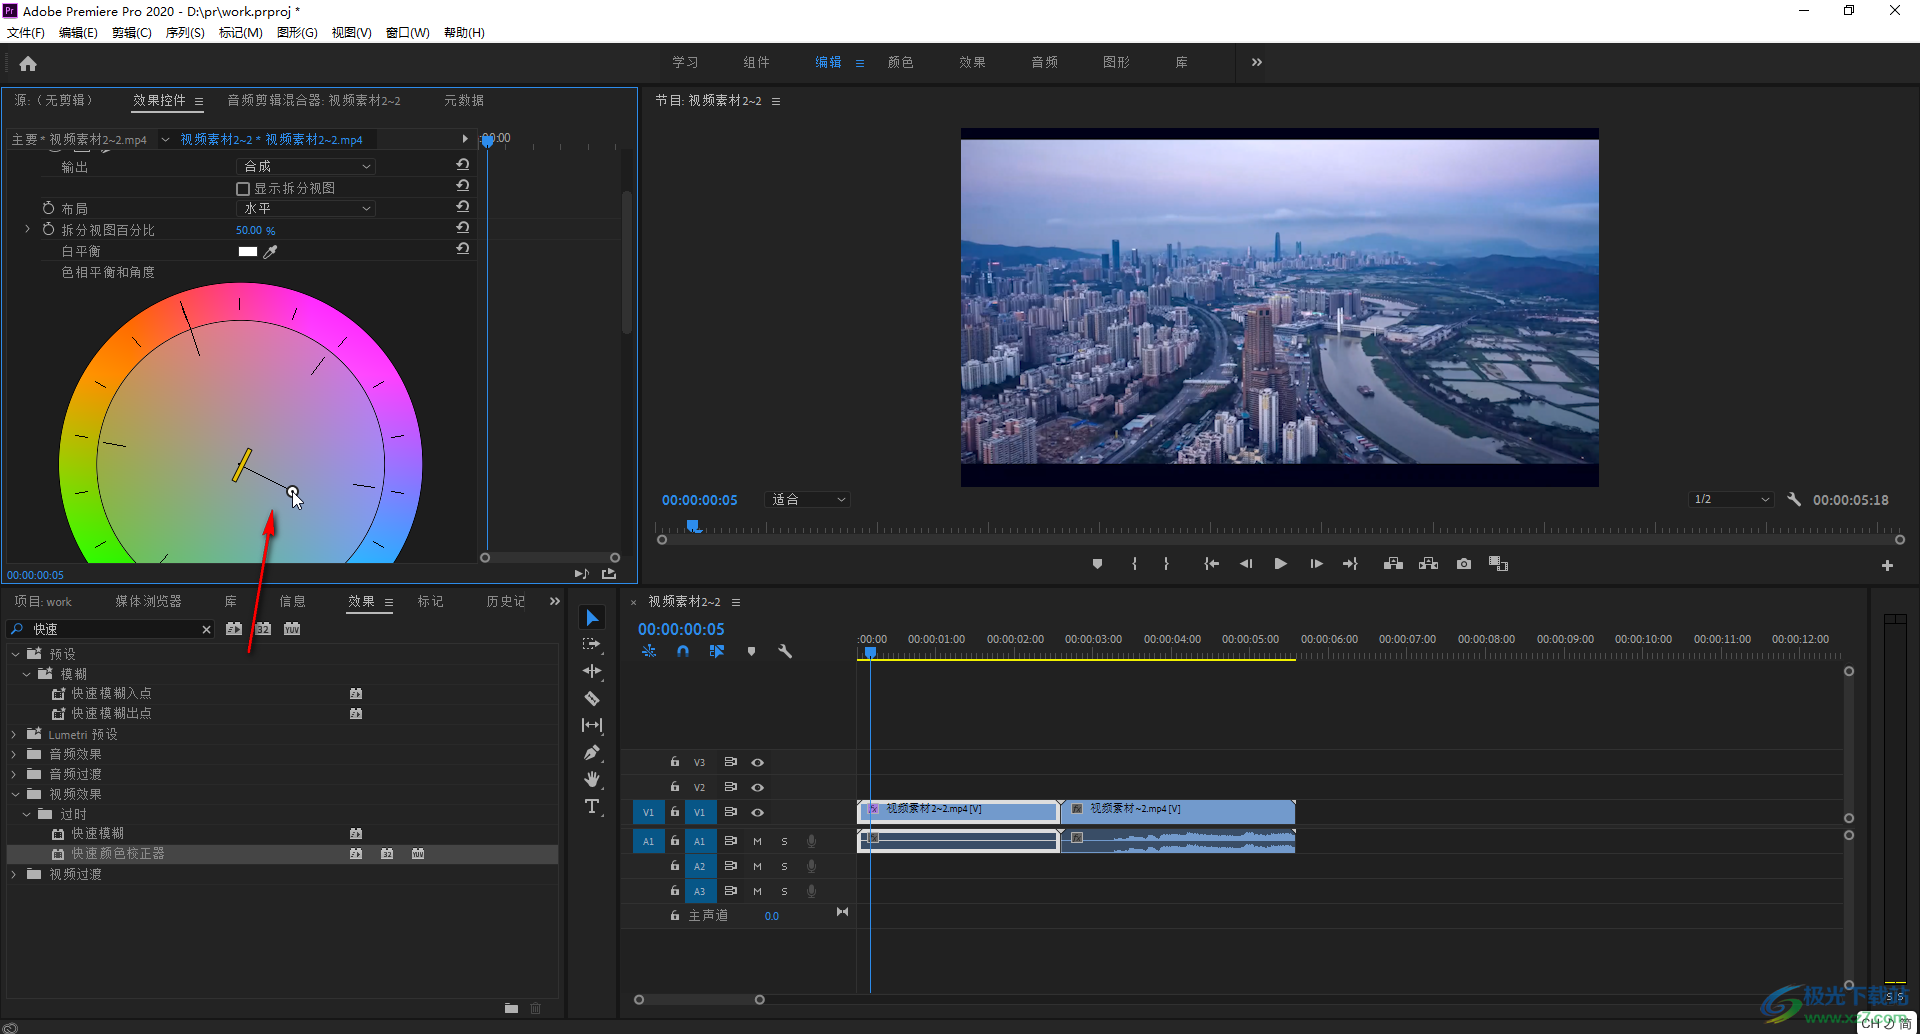The height and width of the screenshot is (1034, 1920).
Task: Click Mark Out button
Action: (x=1166, y=564)
